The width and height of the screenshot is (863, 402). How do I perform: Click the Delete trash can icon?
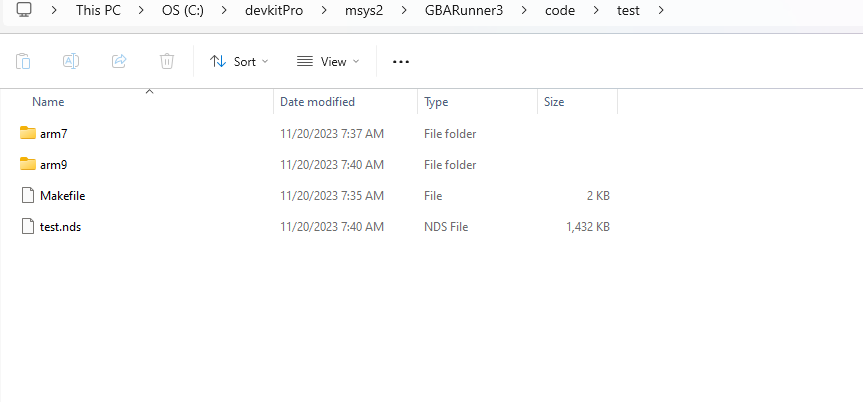coord(167,61)
